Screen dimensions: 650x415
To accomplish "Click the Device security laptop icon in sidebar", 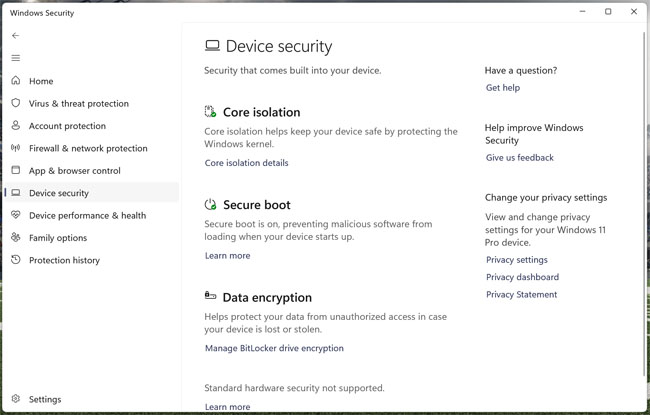I will coord(16,193).
